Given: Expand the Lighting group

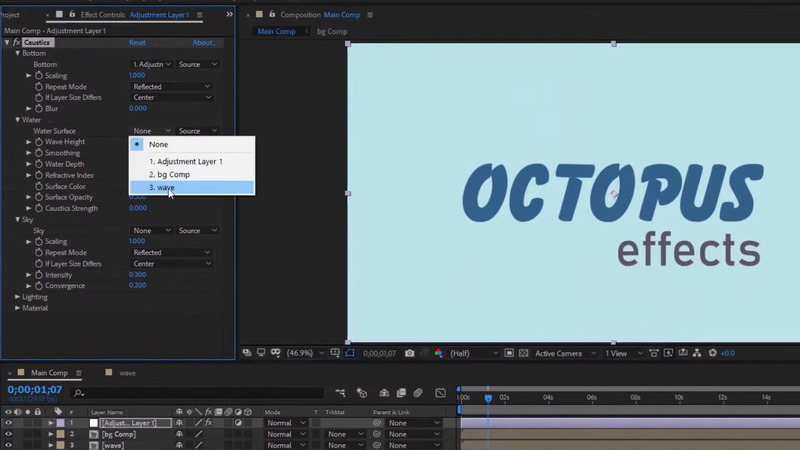Looking at the screenshot, I should point(18,297).
